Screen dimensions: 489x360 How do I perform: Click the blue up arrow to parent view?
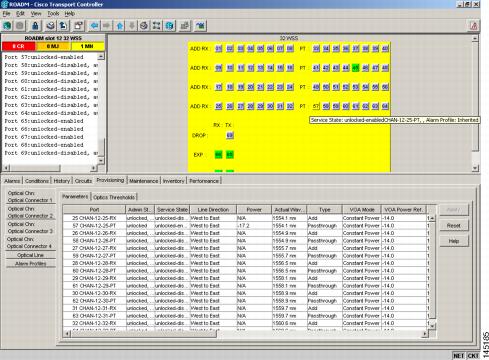[x=120, y=26]
